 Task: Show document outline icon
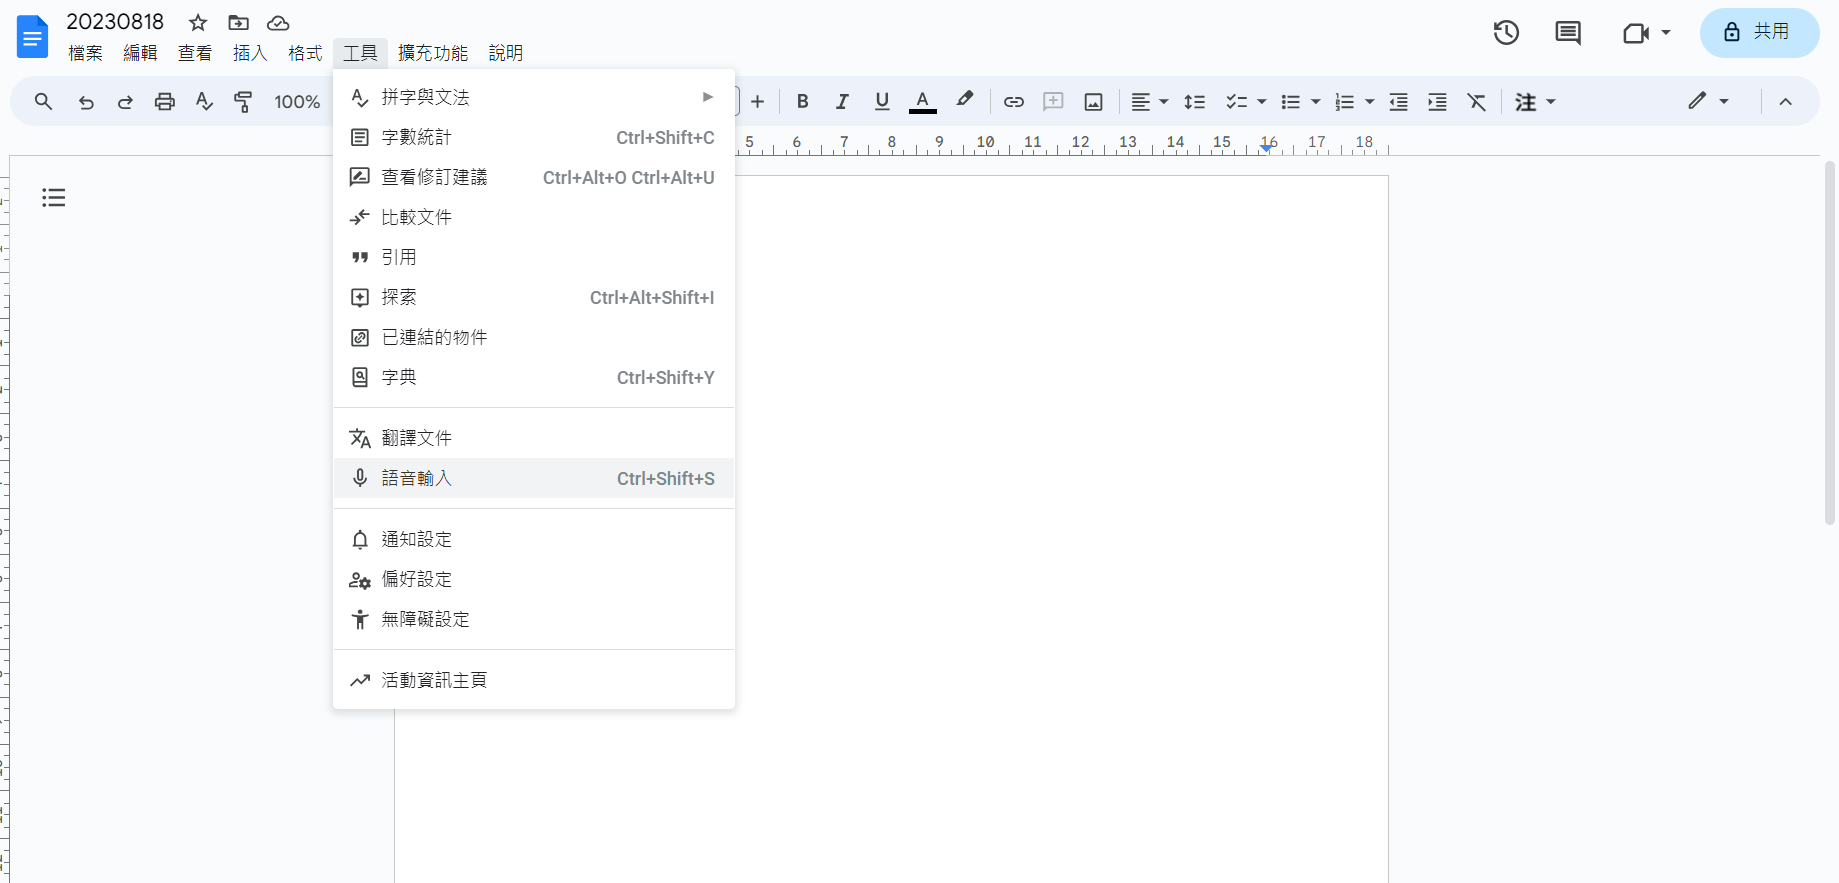(x=54, y=198)
